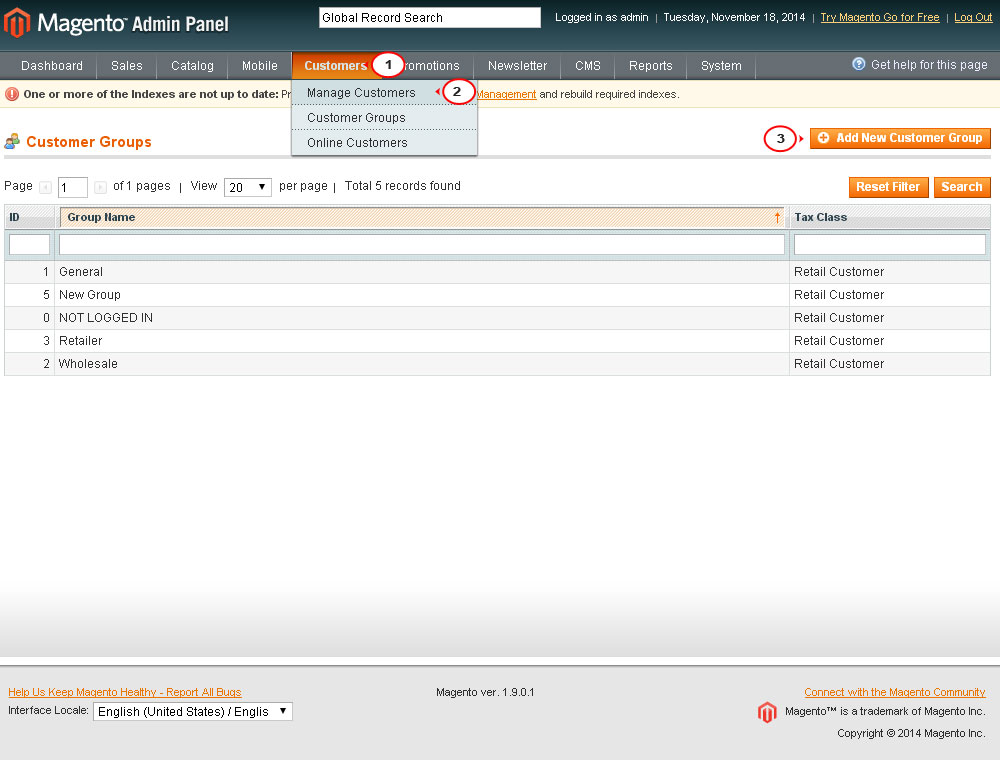1000x760 pixels.
Task: Open the per-page View dropdown
Action: click(247, 187)
